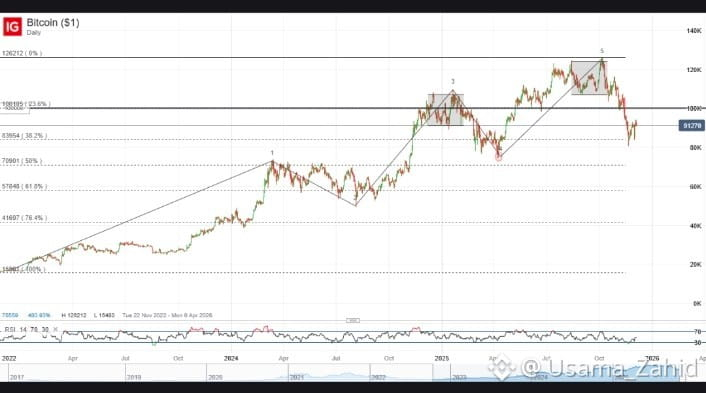This screenshot has height=393, width=706.
Task: Click the 40K price axis label
Action: pos(696,226)
